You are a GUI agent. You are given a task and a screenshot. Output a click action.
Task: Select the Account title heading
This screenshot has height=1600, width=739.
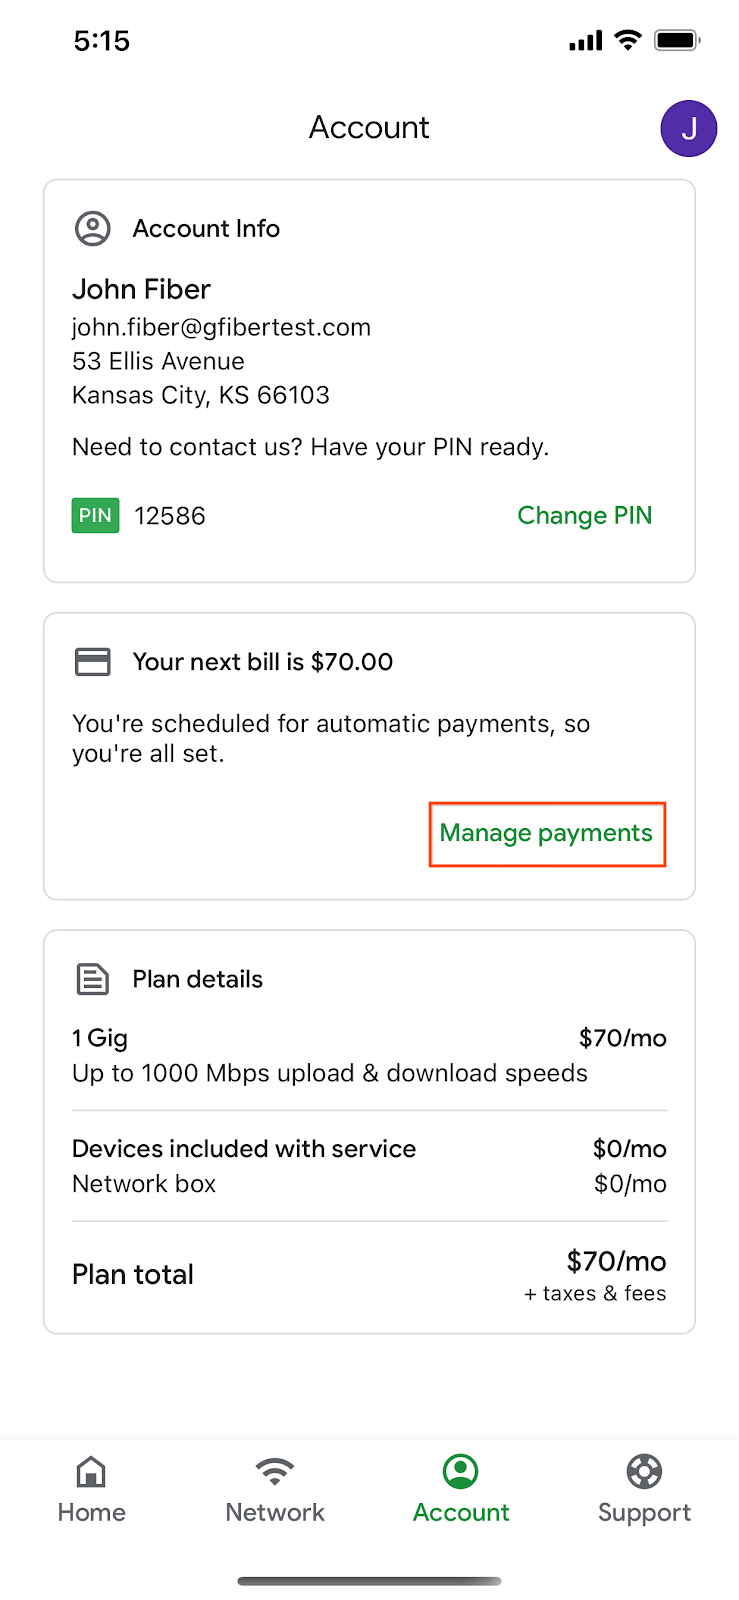369,127
